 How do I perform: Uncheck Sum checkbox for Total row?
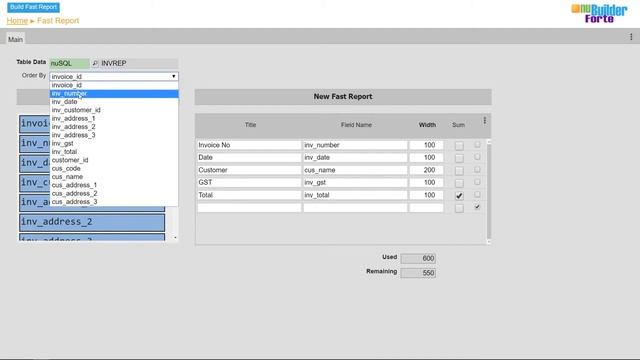pos(459,196)
